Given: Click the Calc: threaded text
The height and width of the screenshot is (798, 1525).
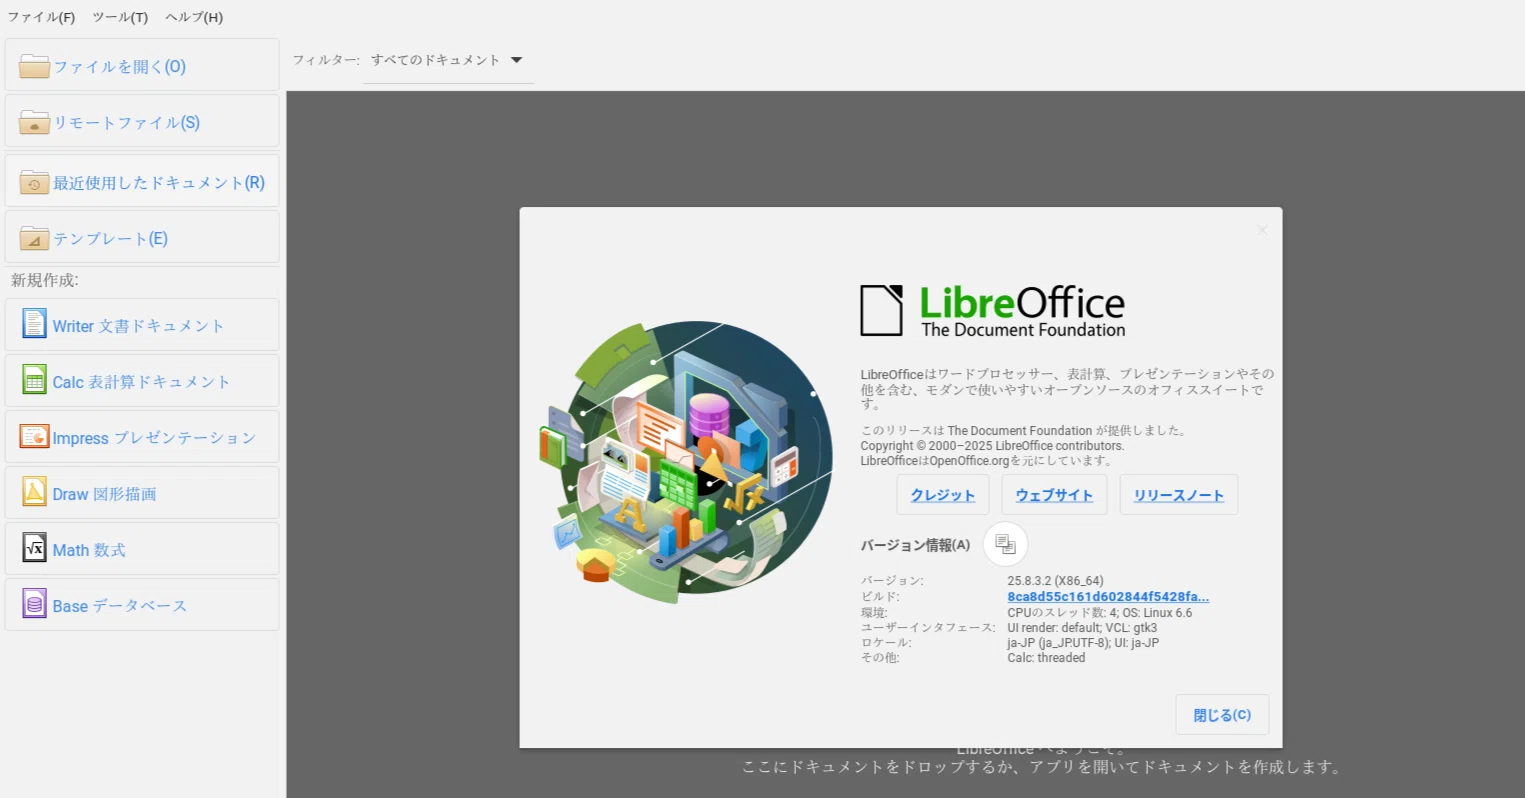Looking at the screenshot, I should 1046,658.
